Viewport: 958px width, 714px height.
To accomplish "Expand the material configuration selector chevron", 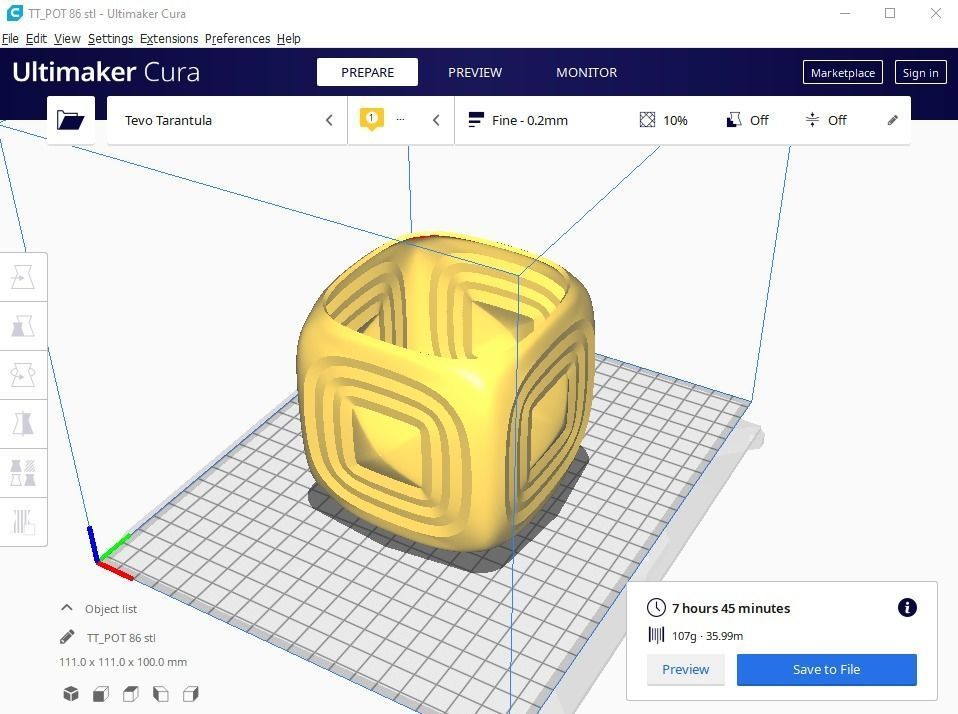I will 436,120.
